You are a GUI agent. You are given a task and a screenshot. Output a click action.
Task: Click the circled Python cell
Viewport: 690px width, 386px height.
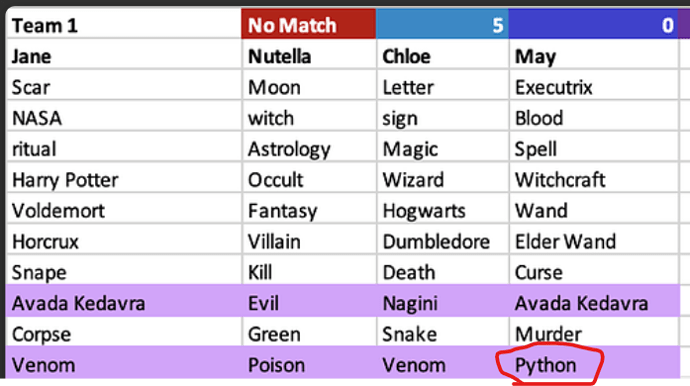click(x=593, y=363)
